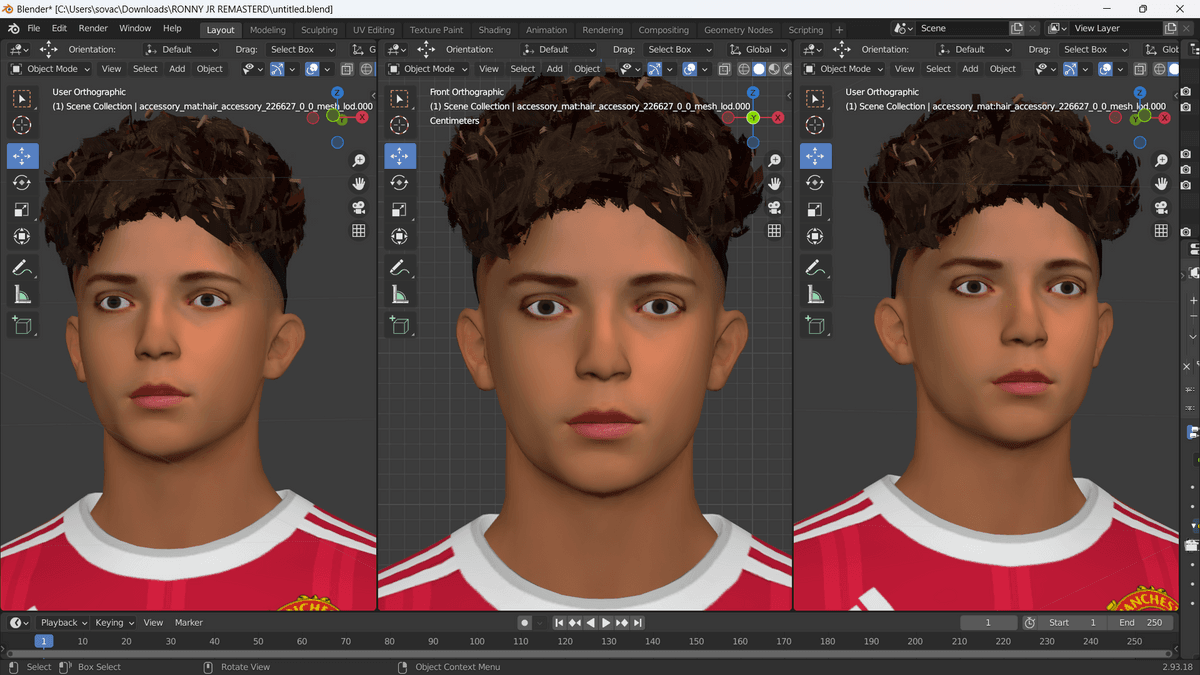This screenshot has width=1200, height=675.
Task: Open Drag Select Box dropdown in left viewport
Action: pos(301,49)
